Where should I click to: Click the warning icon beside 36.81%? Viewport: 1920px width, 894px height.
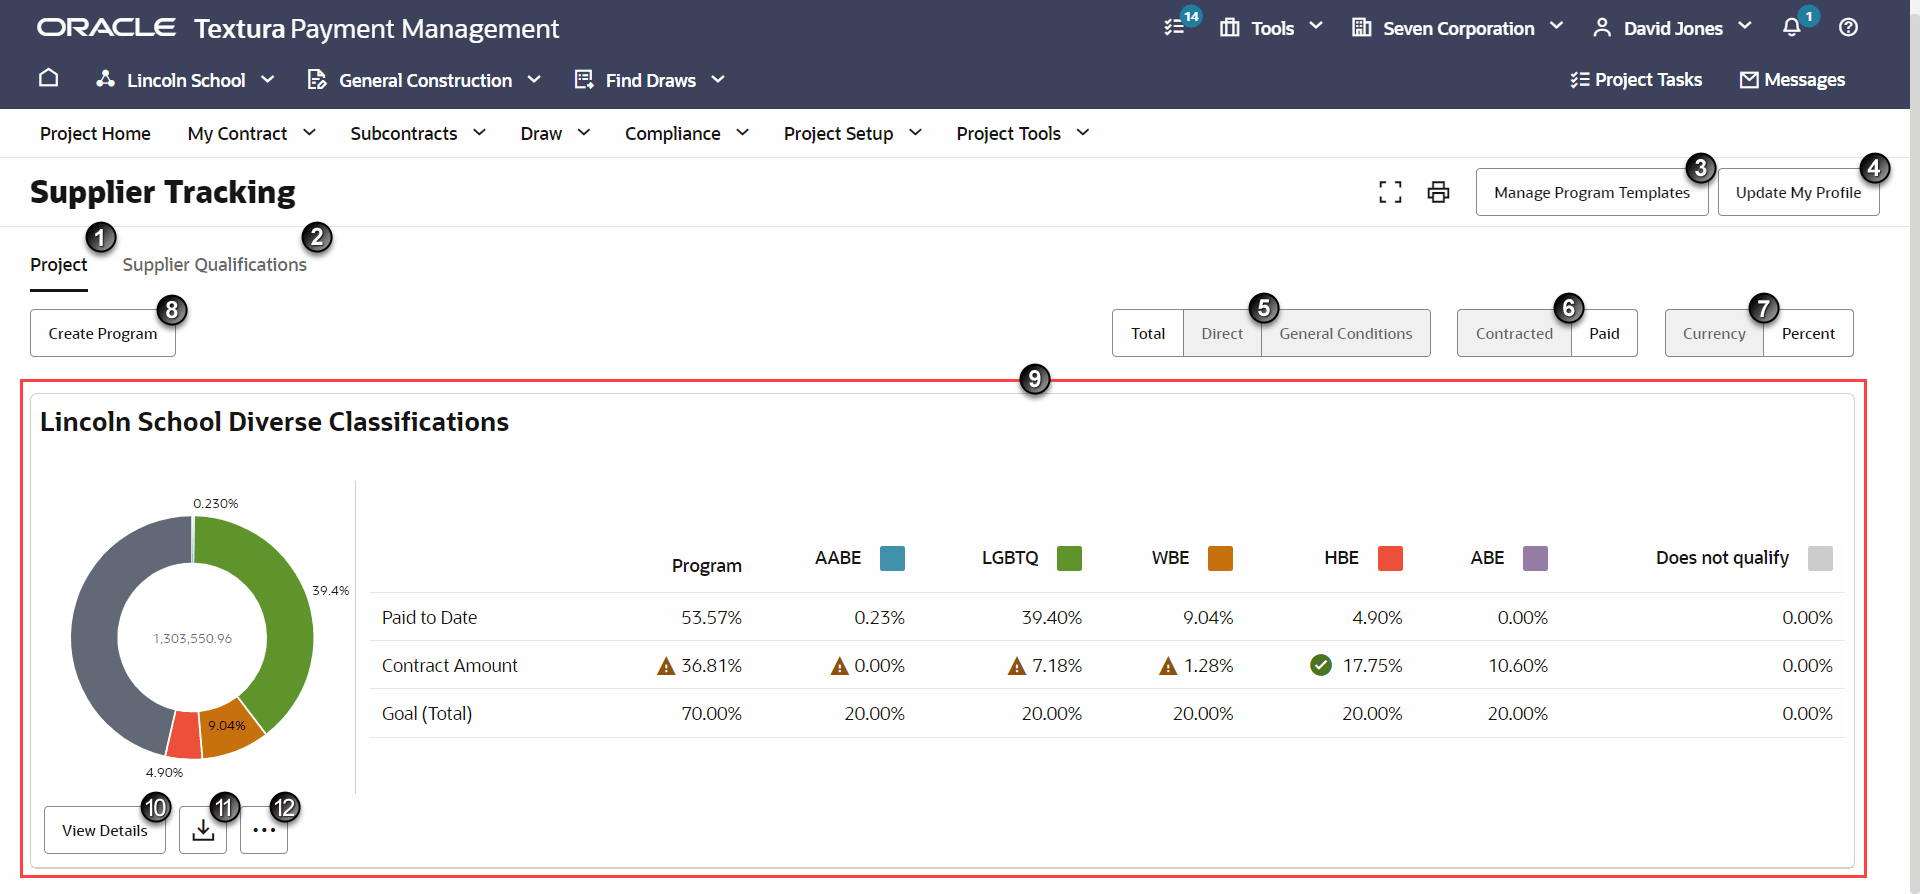coord(666,666)
